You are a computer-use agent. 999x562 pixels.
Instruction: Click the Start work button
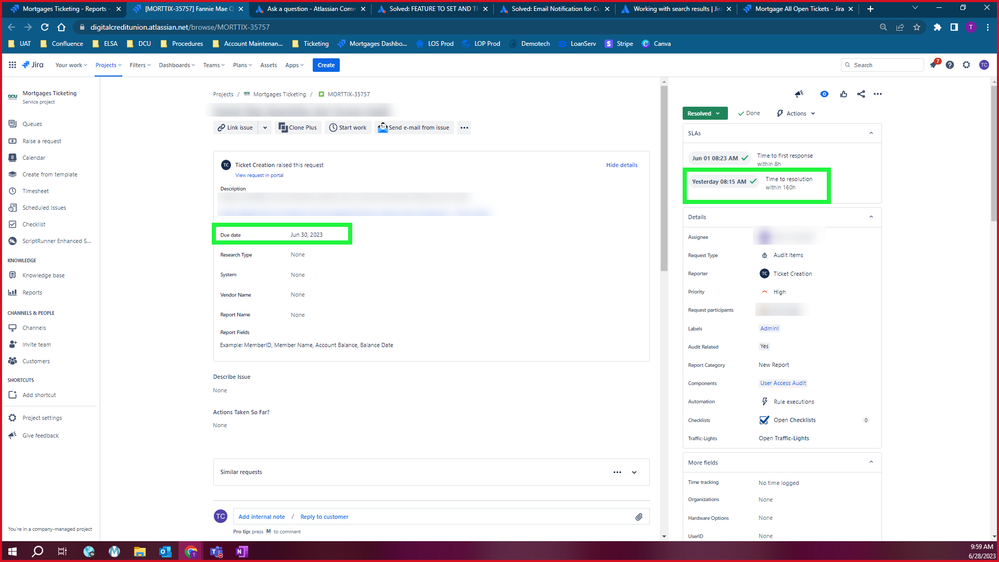tap(348, 127)
